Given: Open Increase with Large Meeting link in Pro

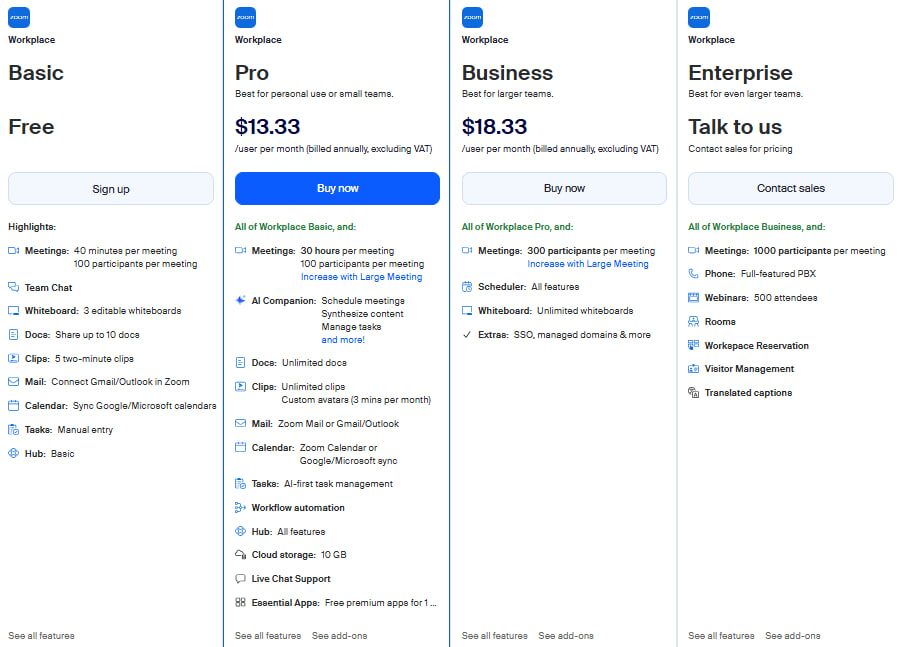Looking at the screenshot, I should pyautogui.click(x=361, y=277).
